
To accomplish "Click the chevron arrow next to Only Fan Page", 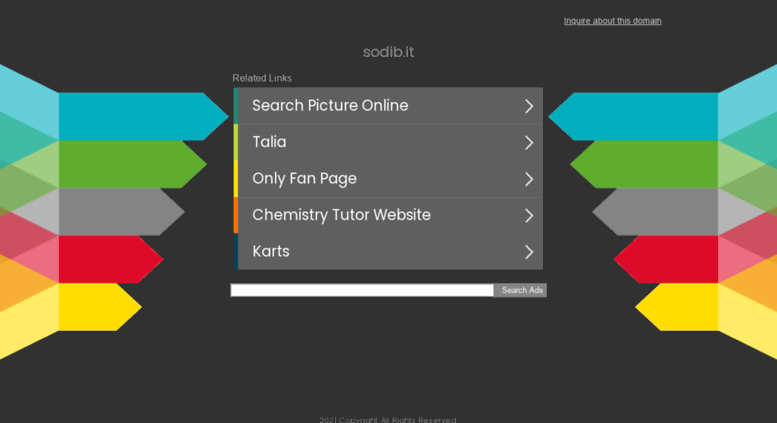I will point(529,179).
